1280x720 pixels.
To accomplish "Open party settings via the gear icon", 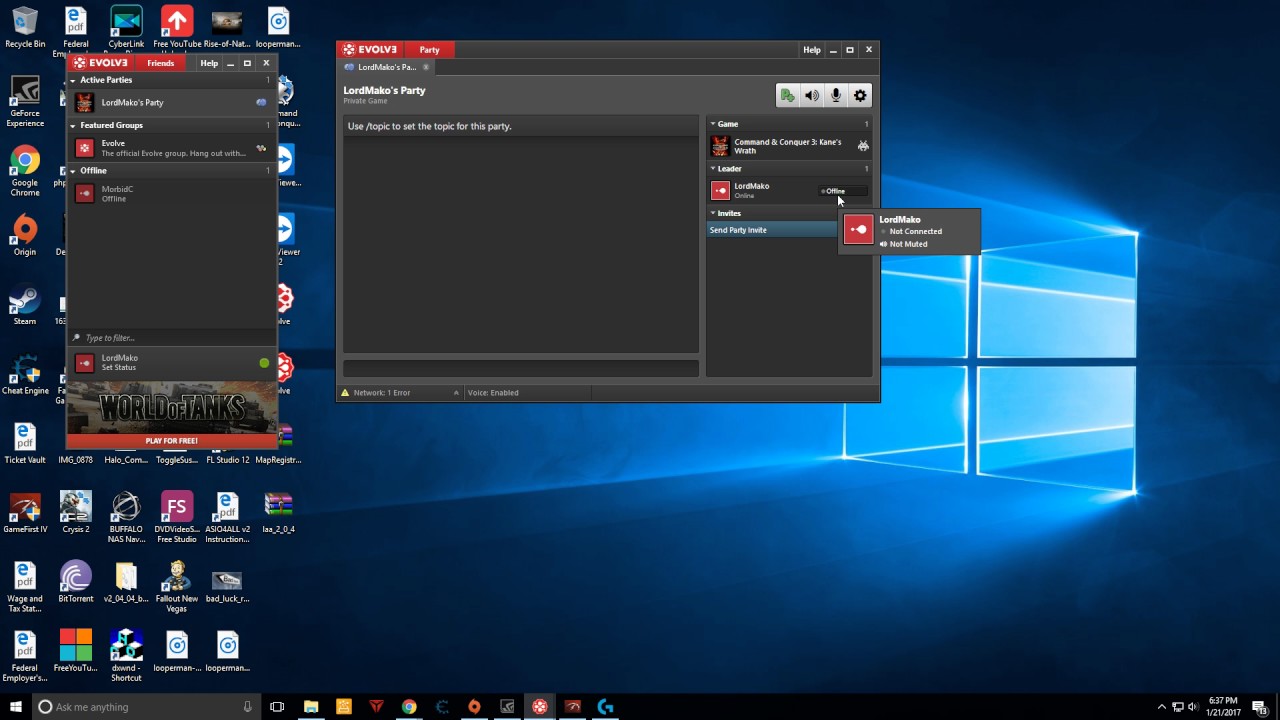I will click(x=860, y=96).
